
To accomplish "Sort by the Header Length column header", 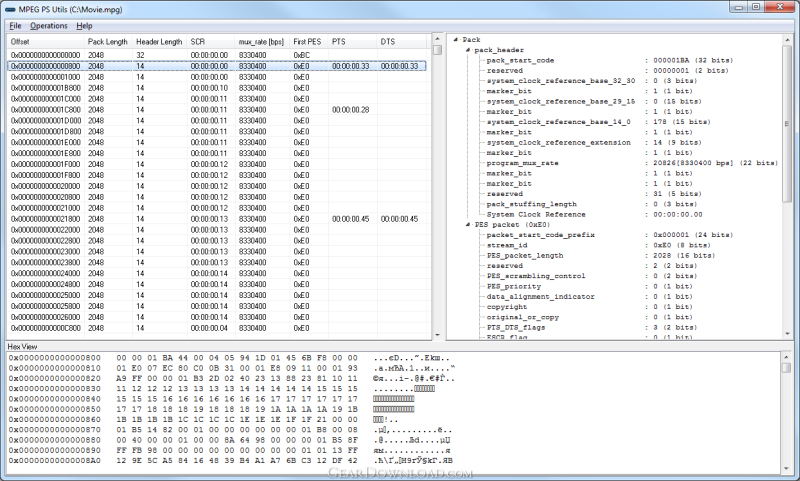I will (x=159, y=42).
